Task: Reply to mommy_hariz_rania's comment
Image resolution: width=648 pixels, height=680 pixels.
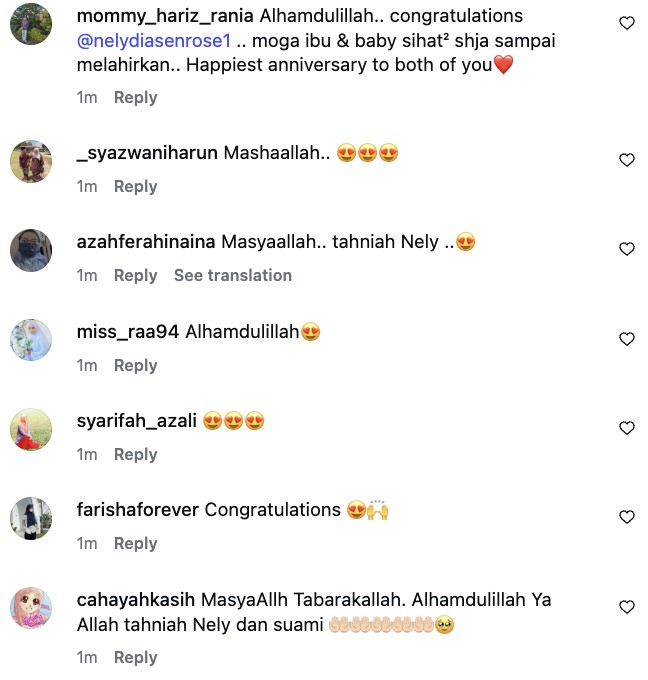Action: pos(135,97)
